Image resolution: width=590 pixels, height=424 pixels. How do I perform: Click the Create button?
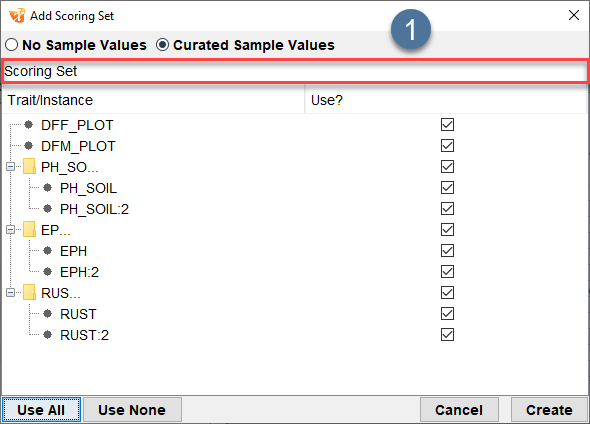(549, 410)
